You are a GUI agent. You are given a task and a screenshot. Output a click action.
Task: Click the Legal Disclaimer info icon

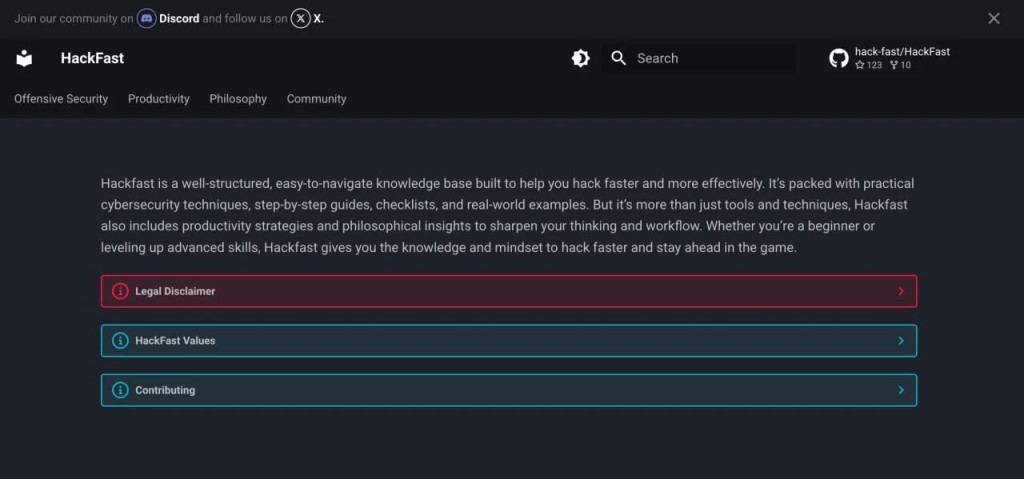pyautogui.click(x=120, y=291)
